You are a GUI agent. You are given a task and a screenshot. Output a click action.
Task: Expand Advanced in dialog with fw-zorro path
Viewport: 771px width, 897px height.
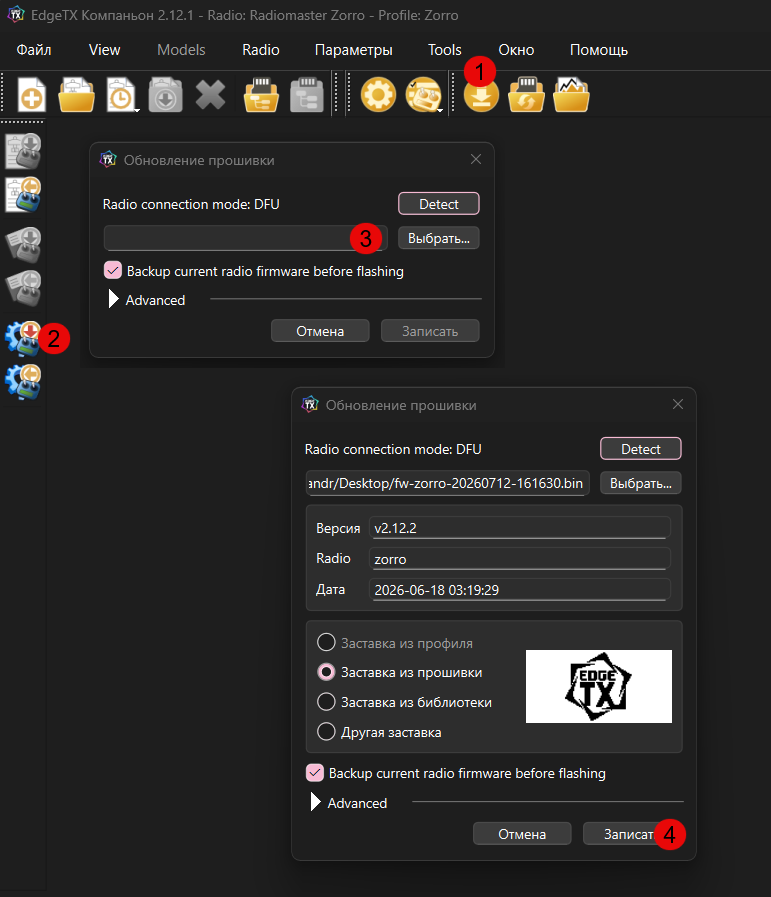tap(315, 801)
